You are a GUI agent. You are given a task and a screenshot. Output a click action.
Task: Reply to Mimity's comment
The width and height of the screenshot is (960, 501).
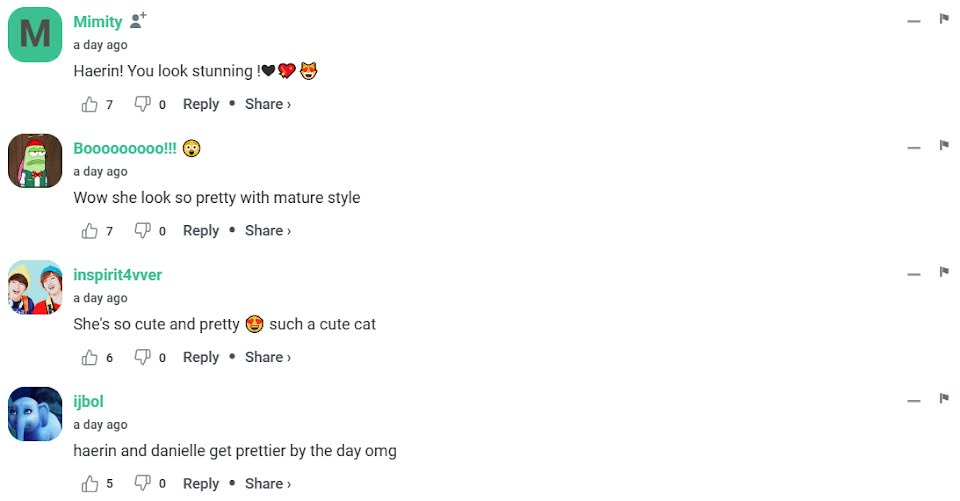(x=200, y=104)
